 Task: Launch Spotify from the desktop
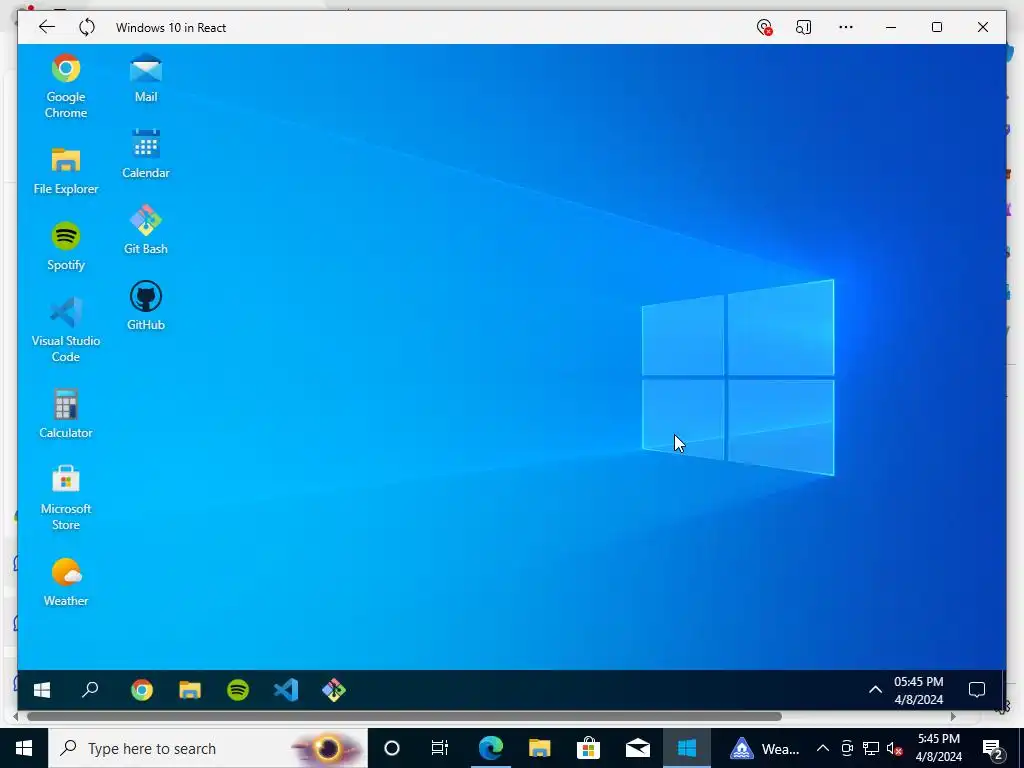click(x=65, y=246)
